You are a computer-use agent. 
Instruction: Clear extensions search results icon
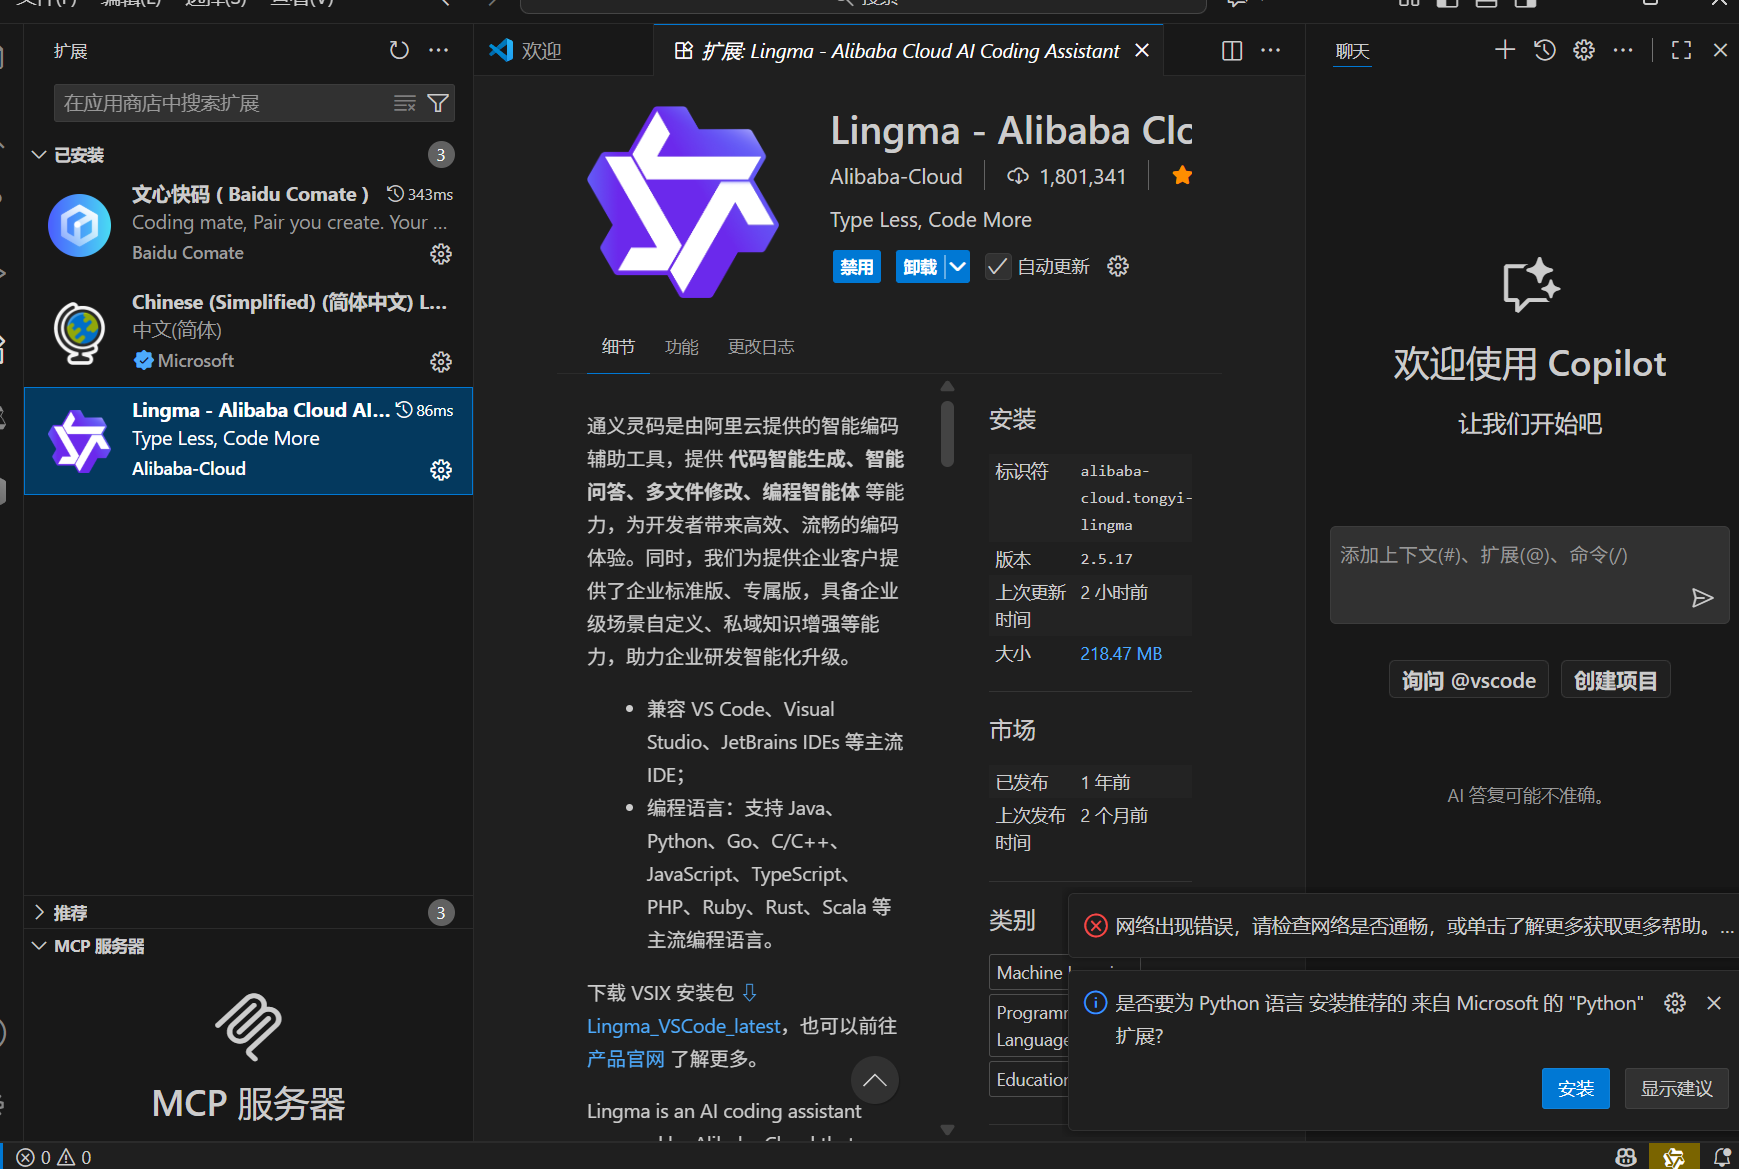click(404, 103)
